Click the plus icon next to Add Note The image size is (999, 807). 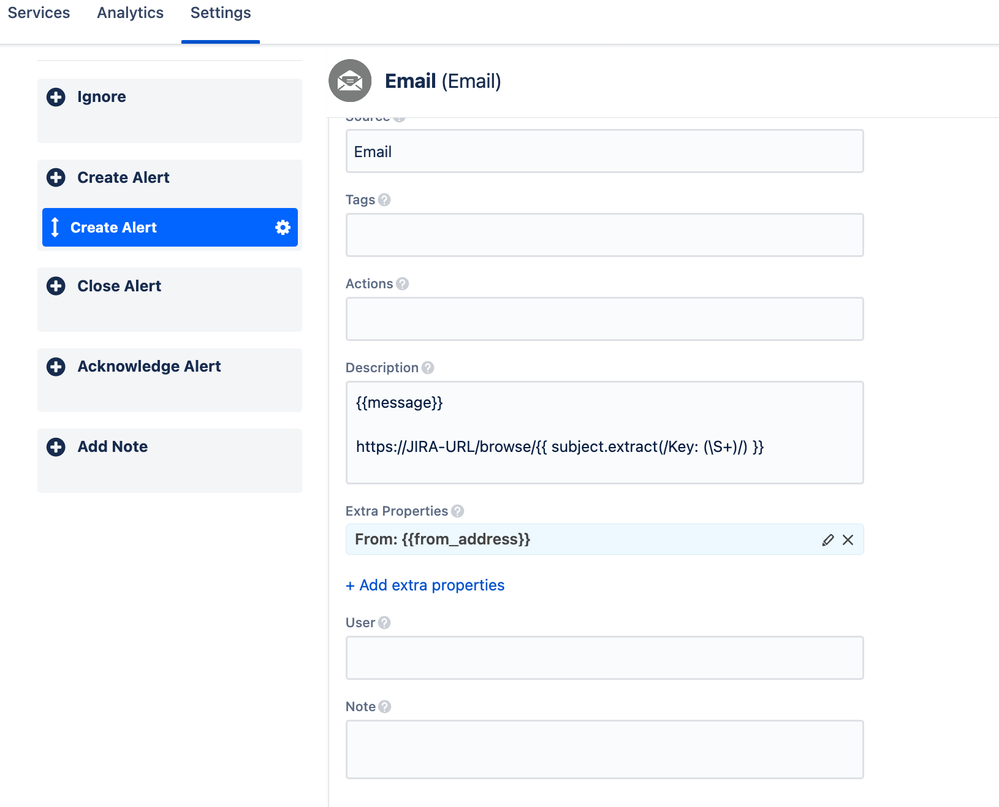coord(56,446)
